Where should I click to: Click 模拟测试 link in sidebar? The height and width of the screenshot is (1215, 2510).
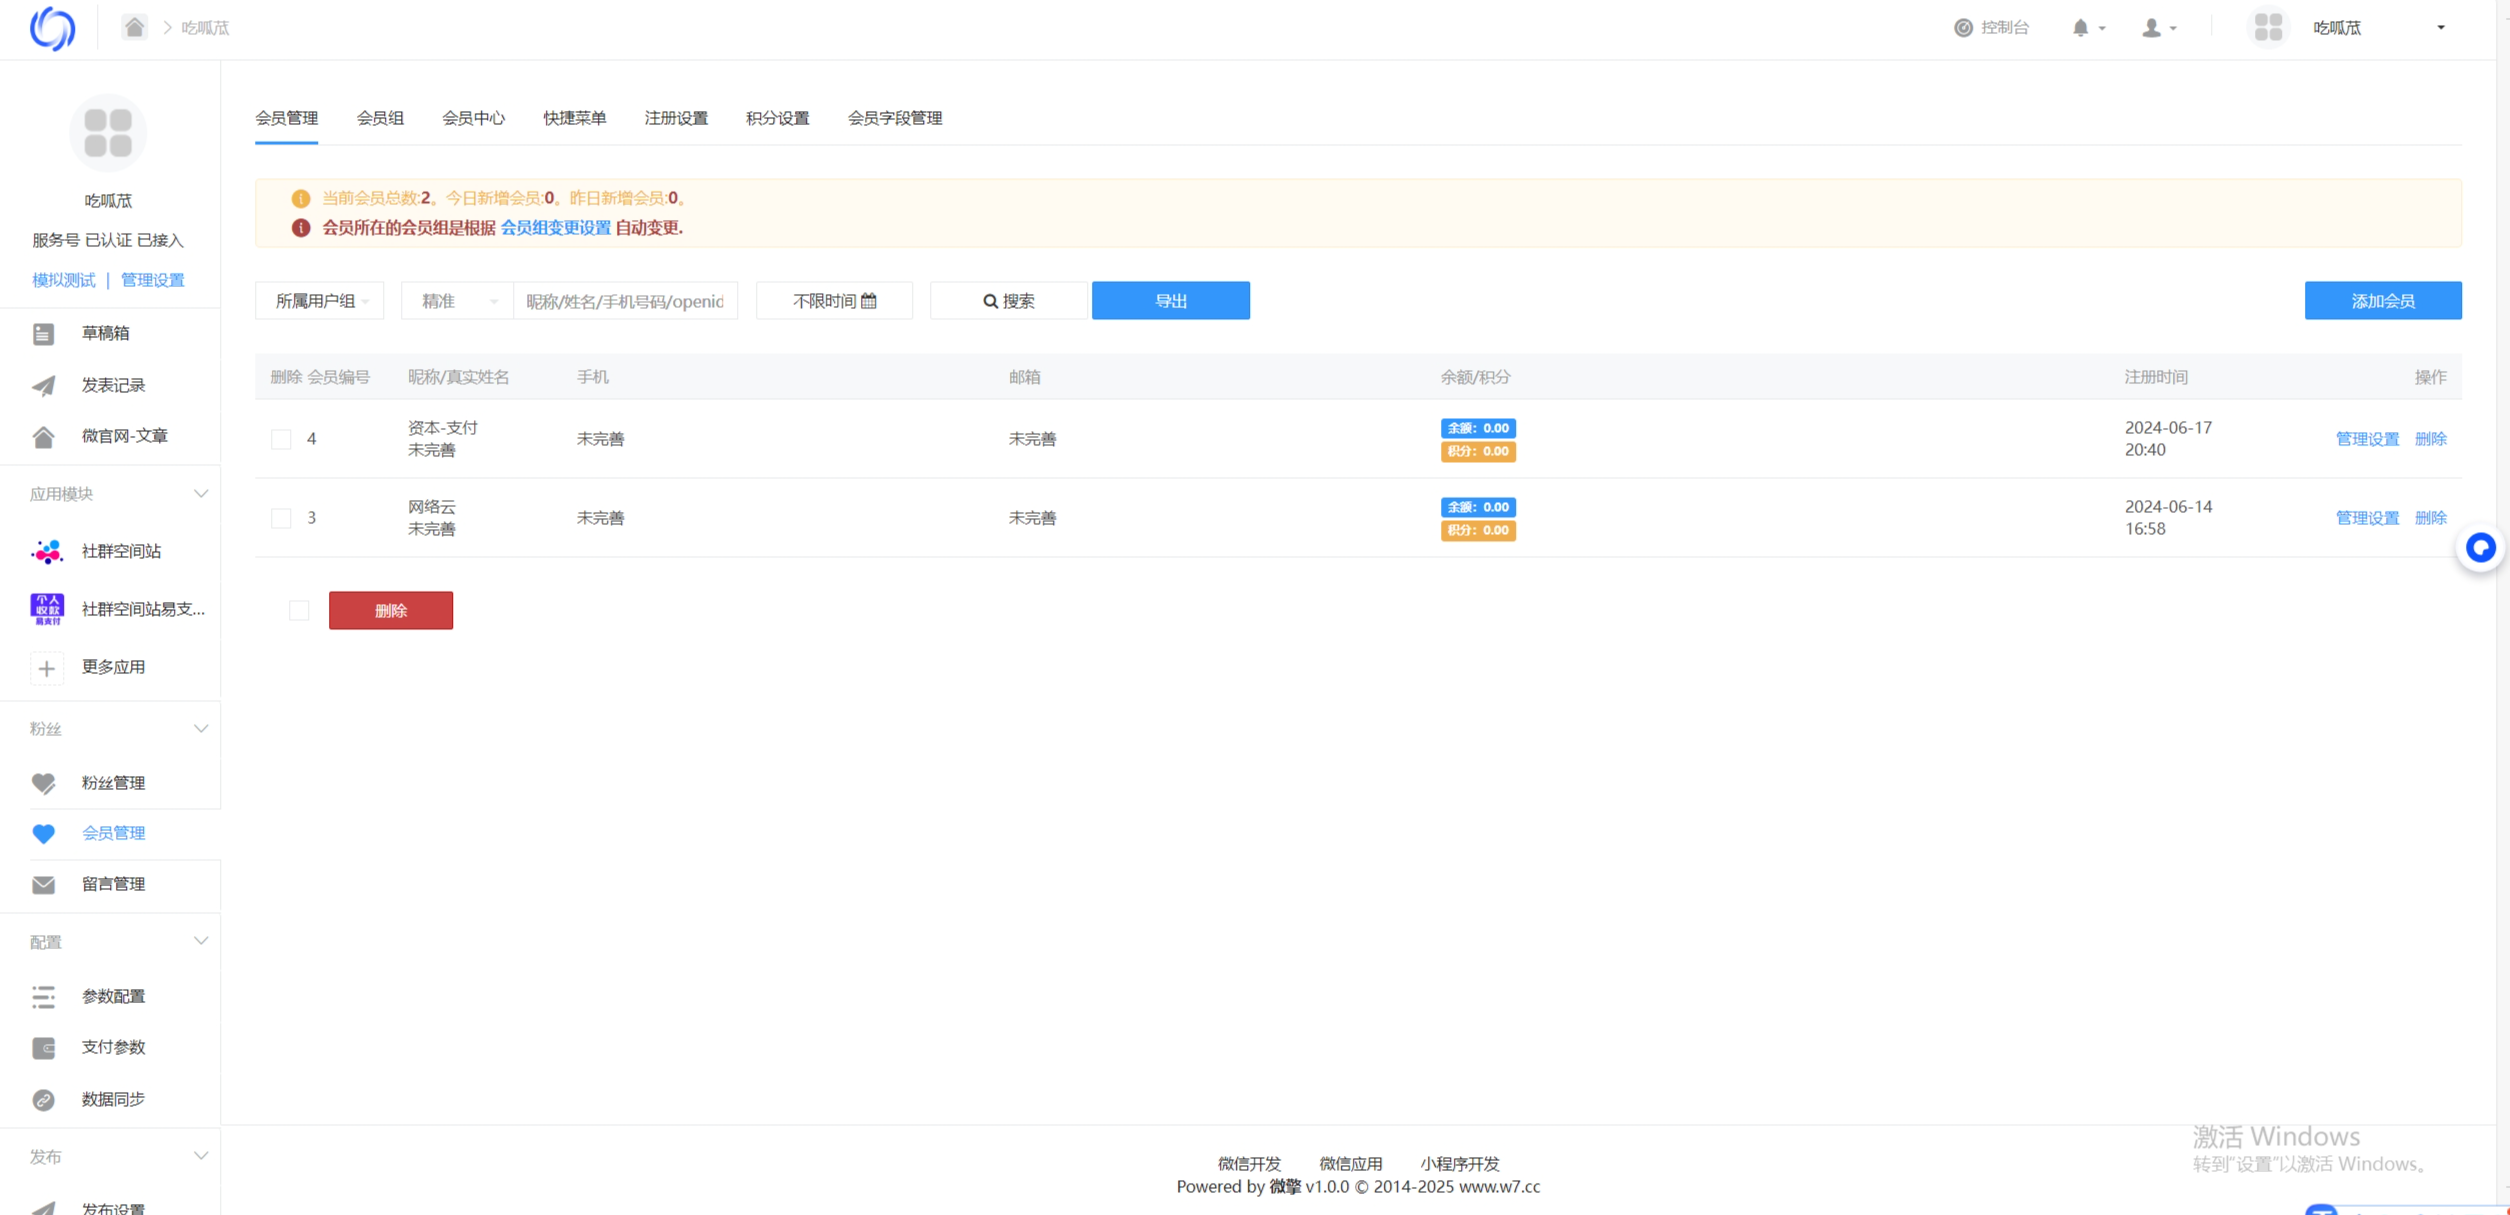[63, 280]
